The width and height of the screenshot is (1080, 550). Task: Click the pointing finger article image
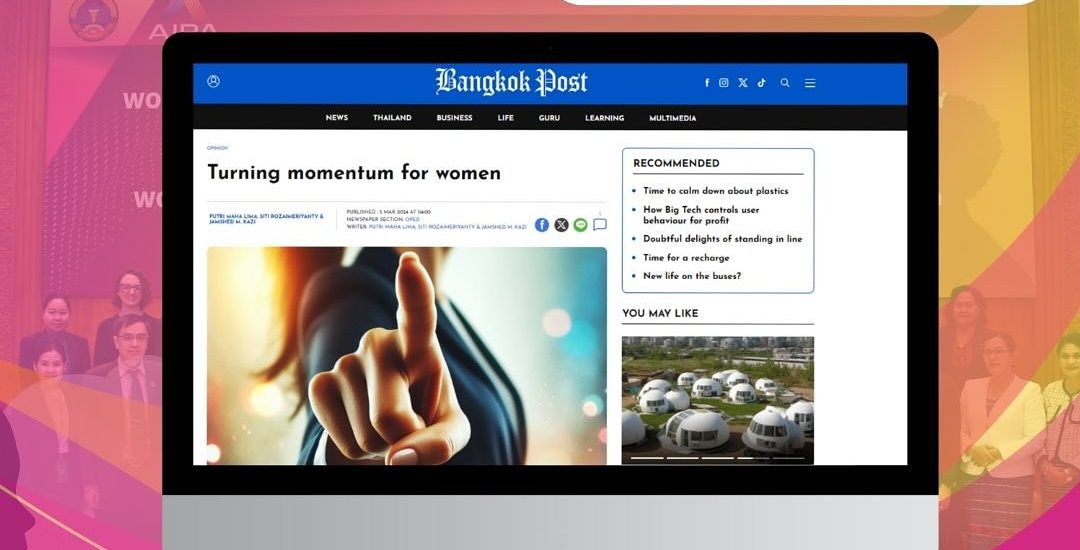tap(407, 356)
